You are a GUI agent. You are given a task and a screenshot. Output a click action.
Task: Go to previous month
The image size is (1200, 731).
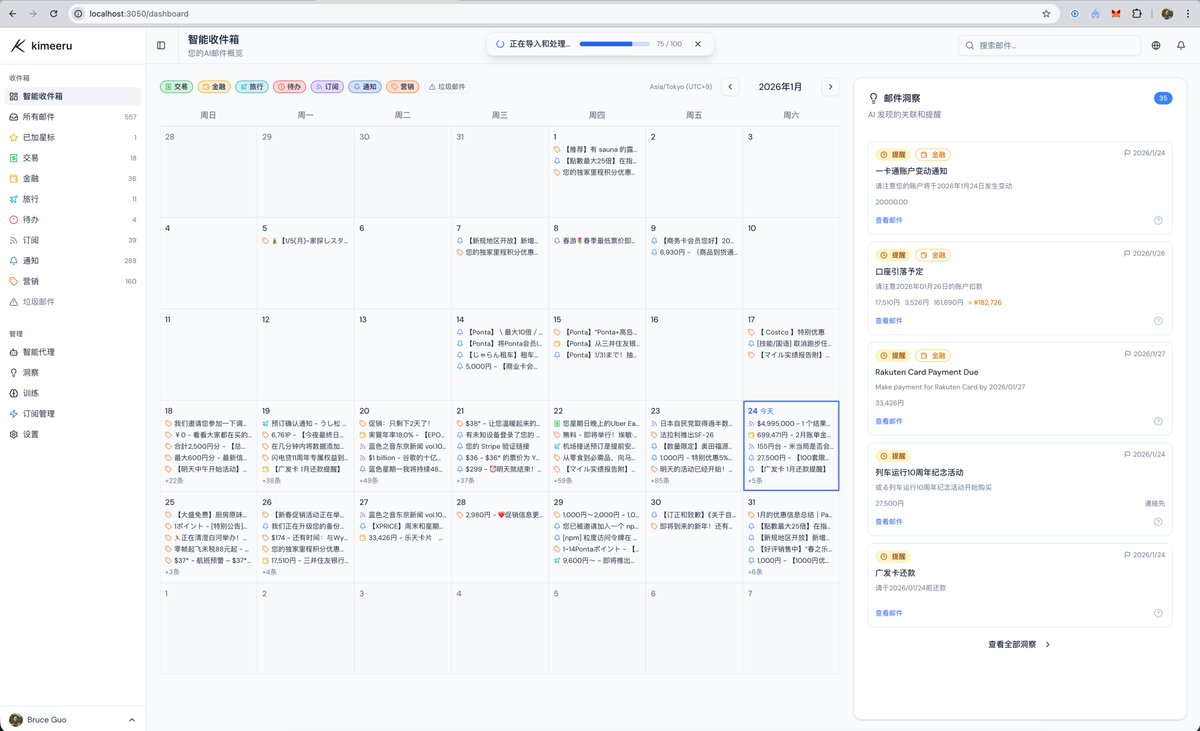tap(730, 87)
